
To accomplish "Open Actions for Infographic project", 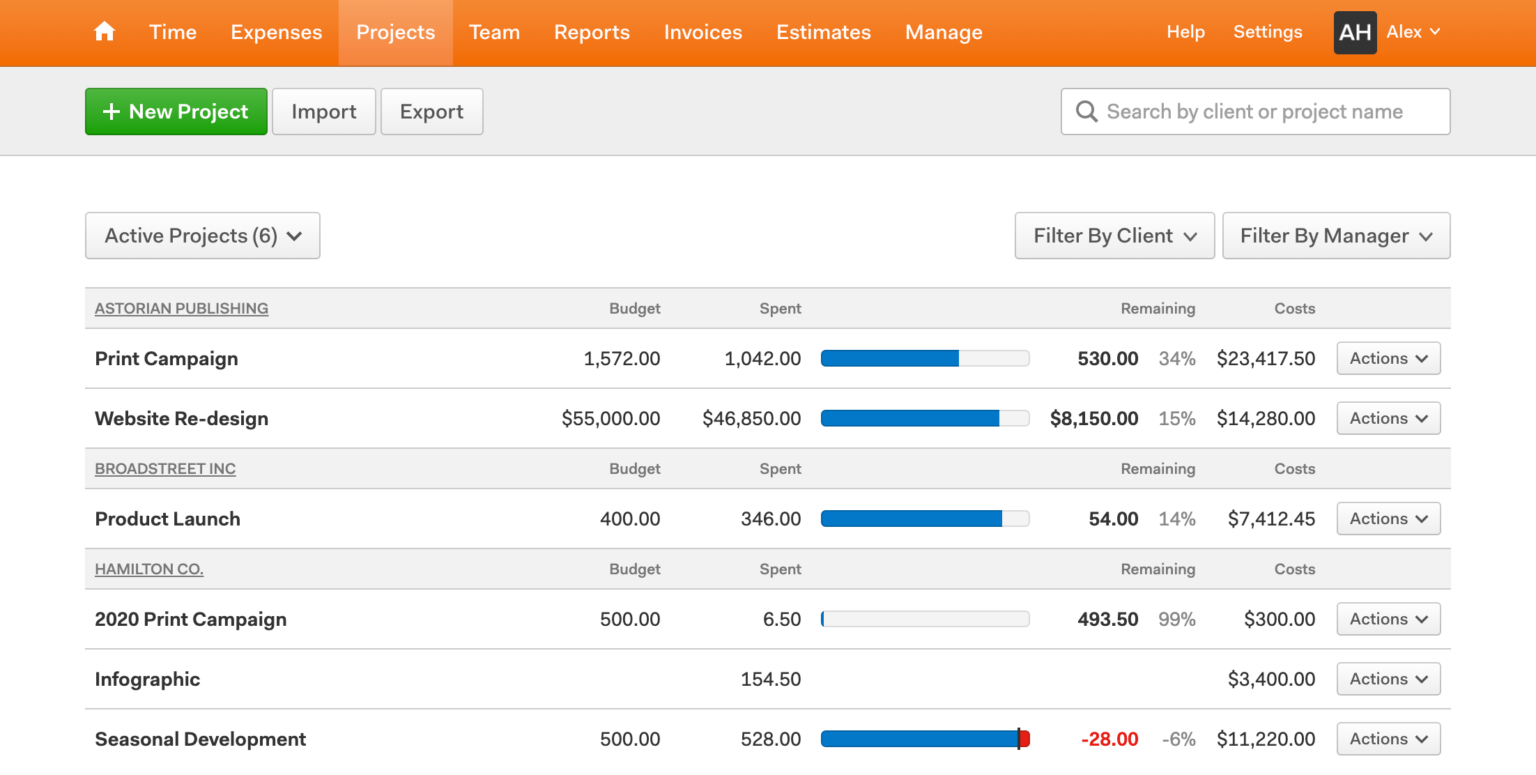I will tap(1388, 678).
